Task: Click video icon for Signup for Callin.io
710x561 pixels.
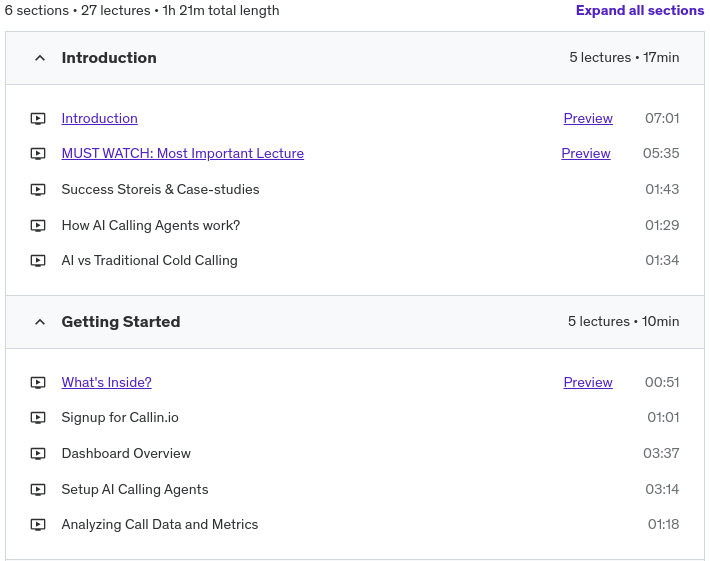Action: click(38, 418)
